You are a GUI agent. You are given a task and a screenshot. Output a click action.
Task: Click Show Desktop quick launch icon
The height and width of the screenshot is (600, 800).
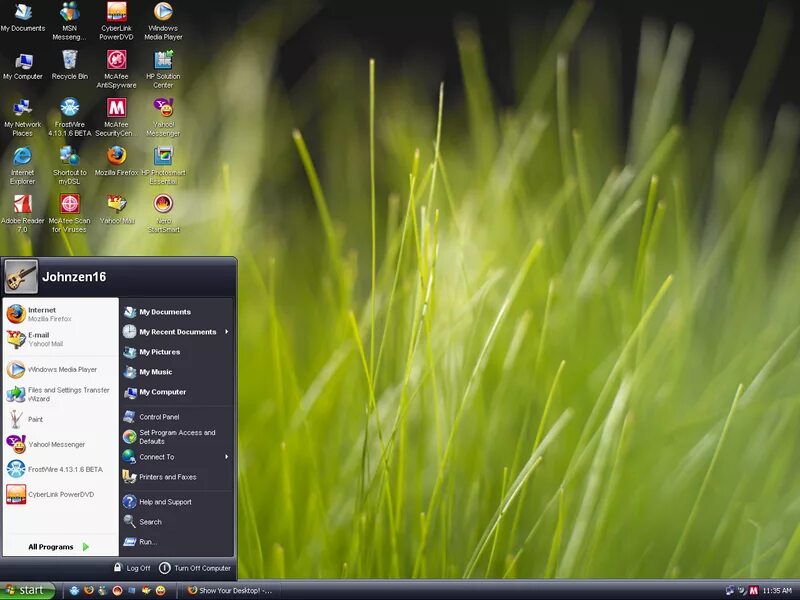pos(132,590)
